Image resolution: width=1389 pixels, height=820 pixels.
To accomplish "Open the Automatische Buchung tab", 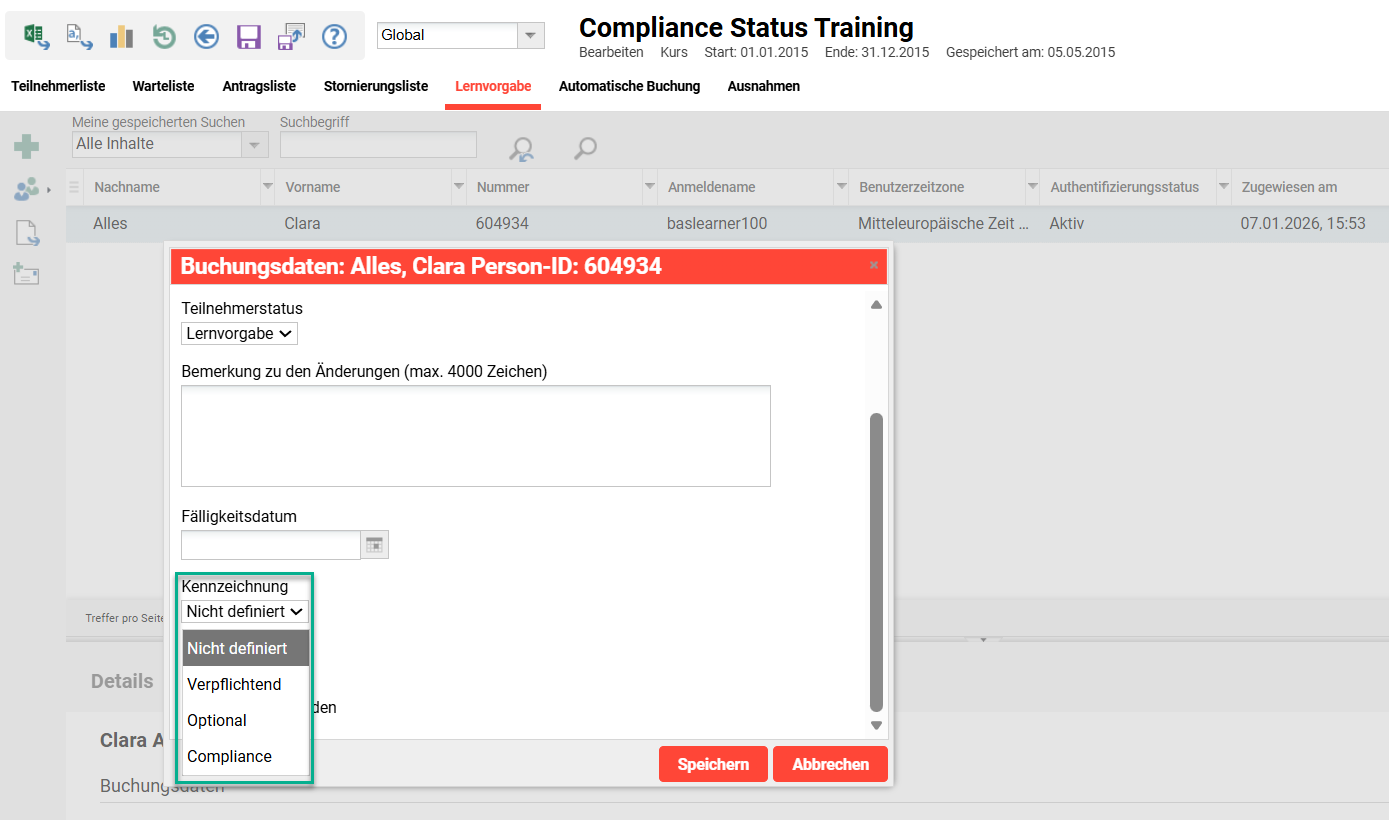I will click(x=629, y=86).
